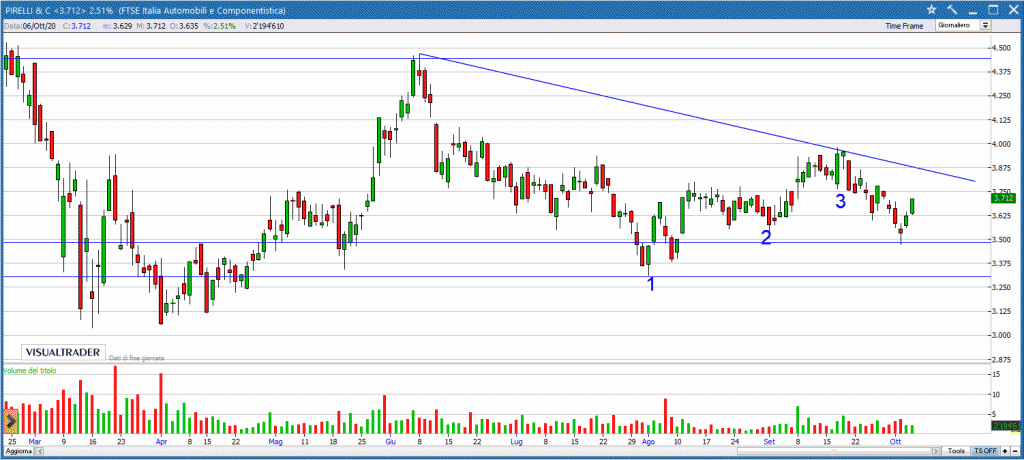Click the 'Lug' month label on date axis

tap(517, 442)
